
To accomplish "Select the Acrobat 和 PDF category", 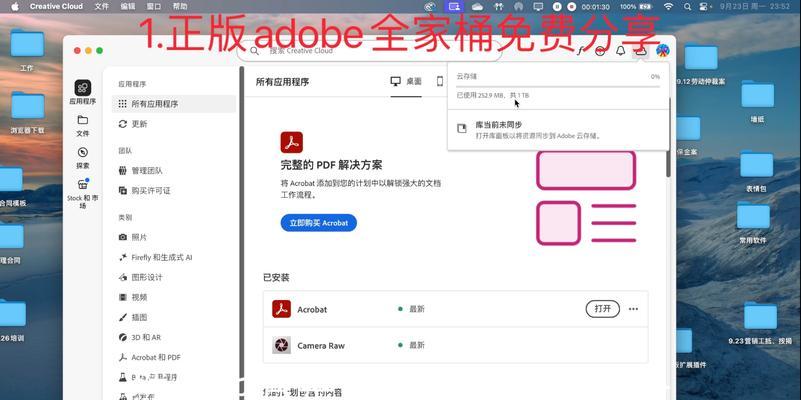I will pos(174,358).
